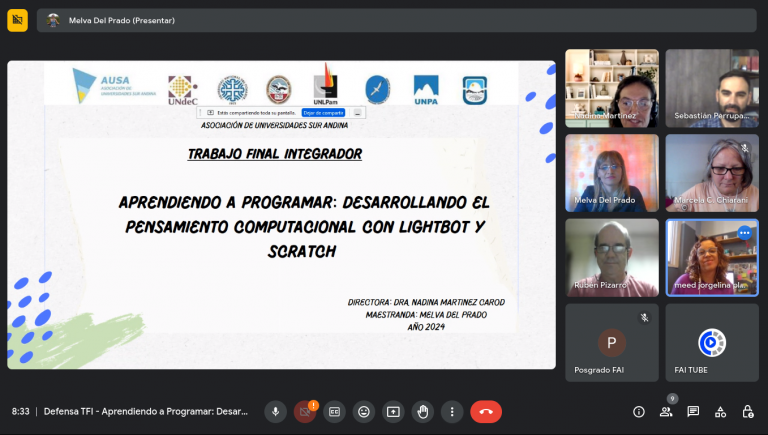Open meeting details info icon
Image resolution: width=768 pixels, height=435 pixels.
[x=639, y=412]
